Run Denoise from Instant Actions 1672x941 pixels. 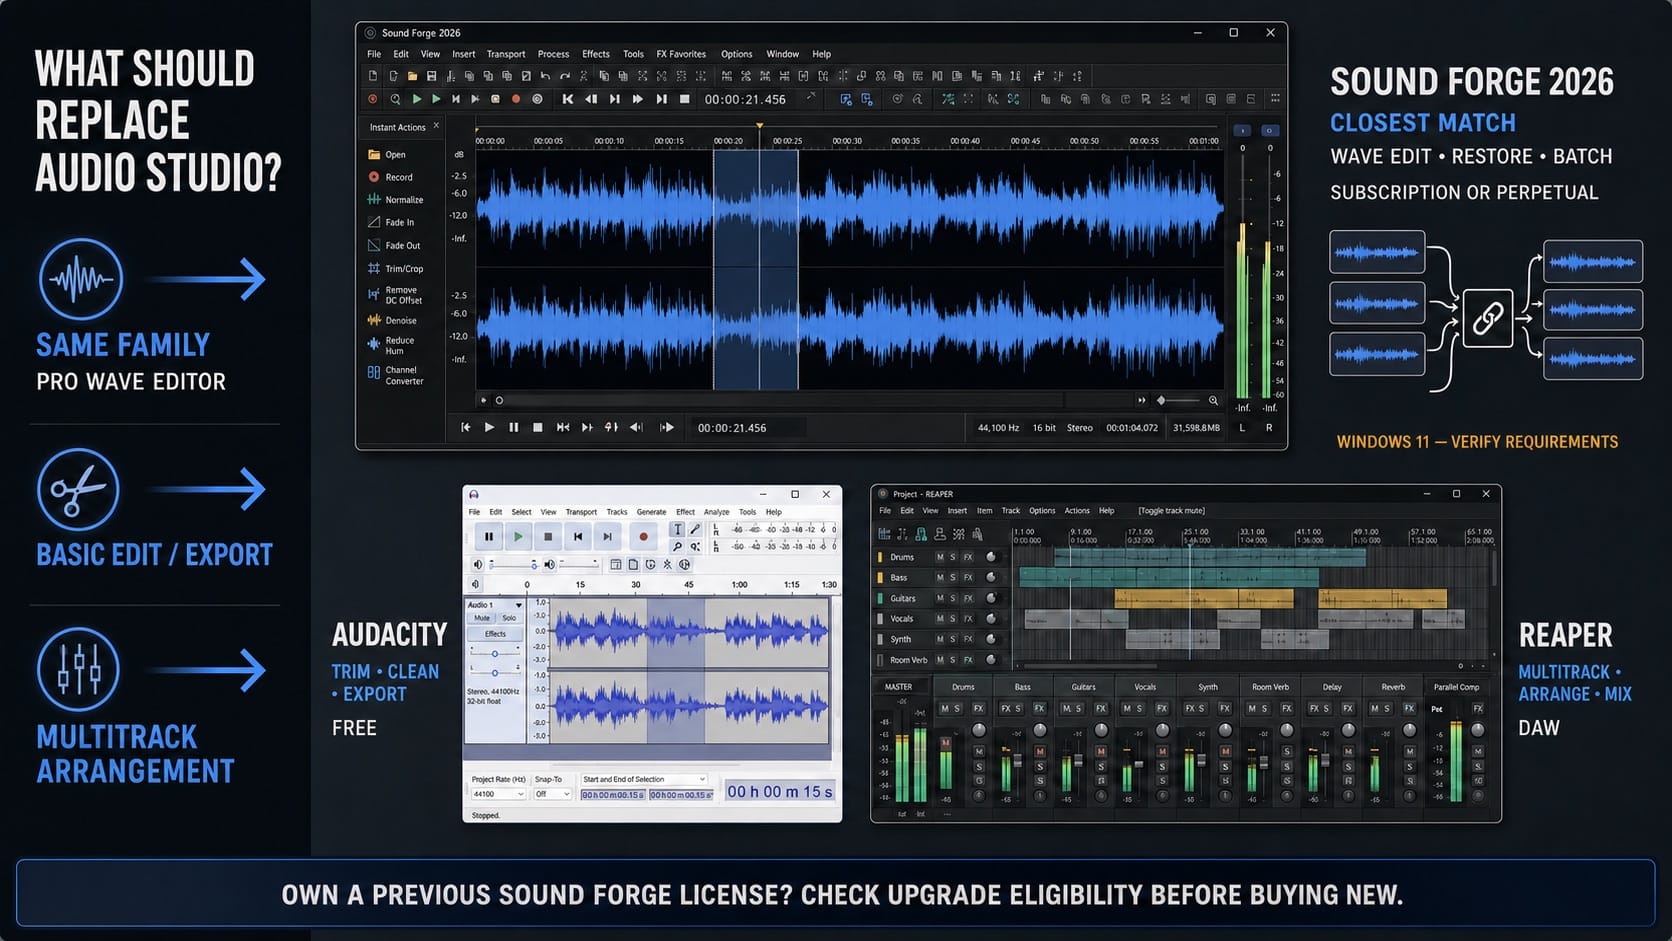[x=392, y=321]
